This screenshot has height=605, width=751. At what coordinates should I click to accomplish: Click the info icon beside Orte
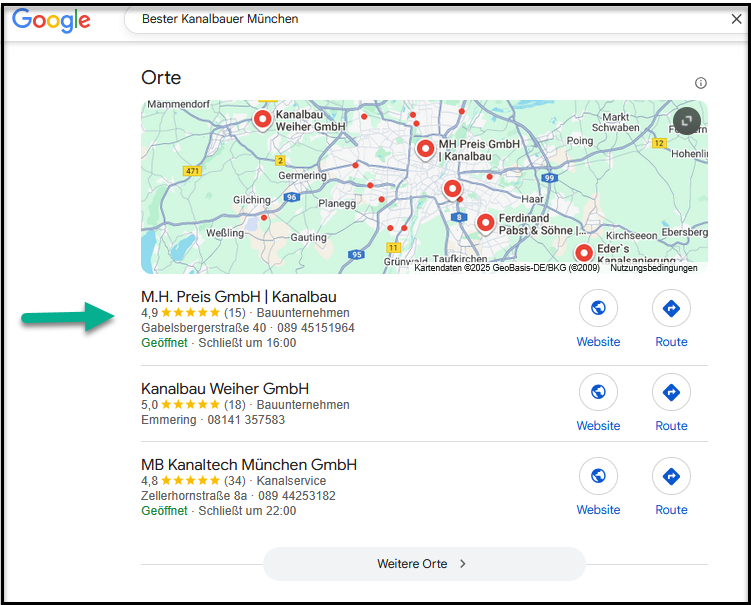[x=700, y=83]
